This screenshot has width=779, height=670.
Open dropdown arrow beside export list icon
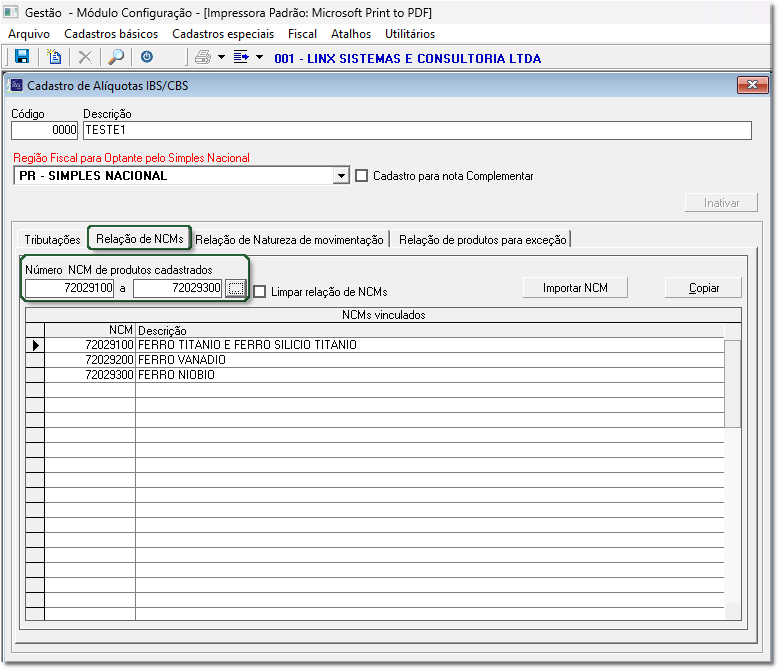point(259,58)
